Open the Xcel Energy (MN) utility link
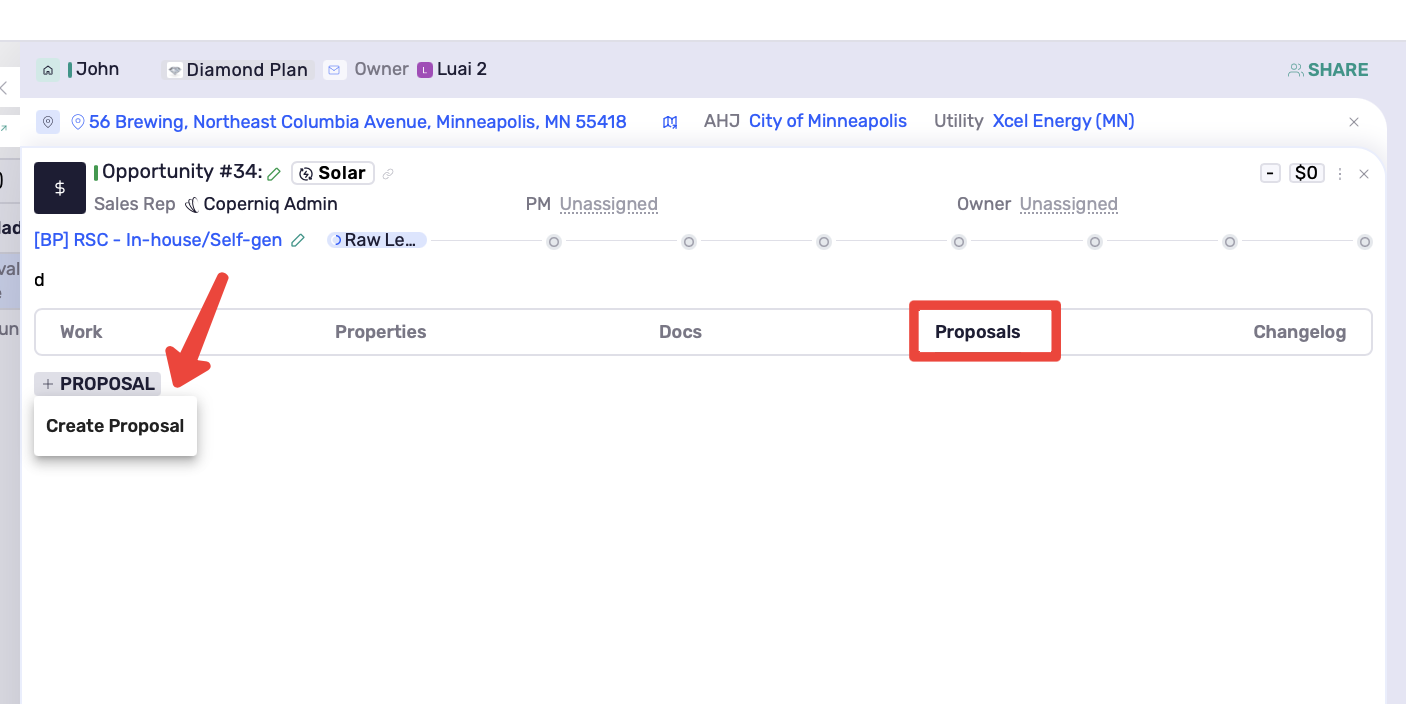The height and width of the screenshot is (704, 1406). (1063, 122)
